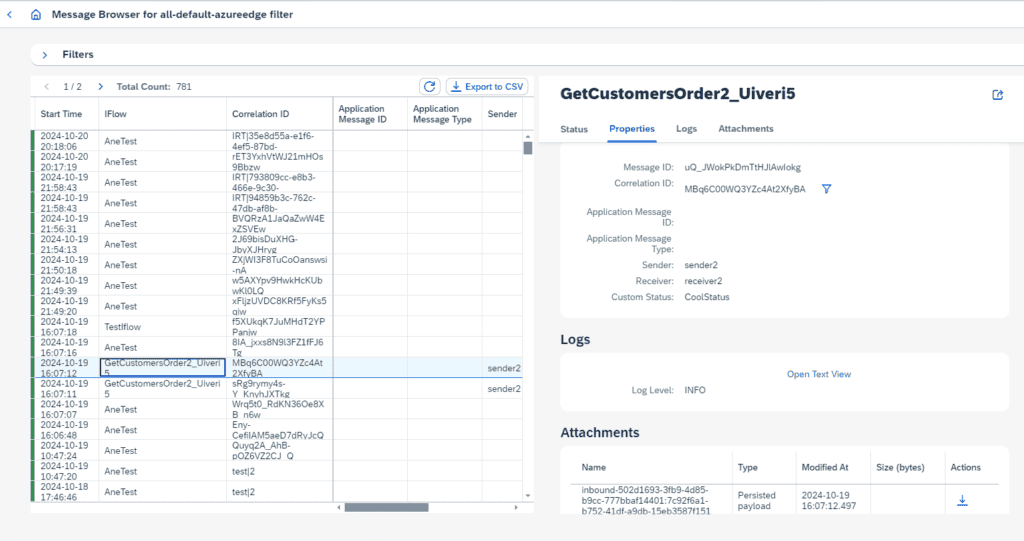This screenshot has width=1024, height=541.
Task: Click correlation ID BVQRzA1JaQaZwW4ExZSVEw cell
Action: pos(278,223)
